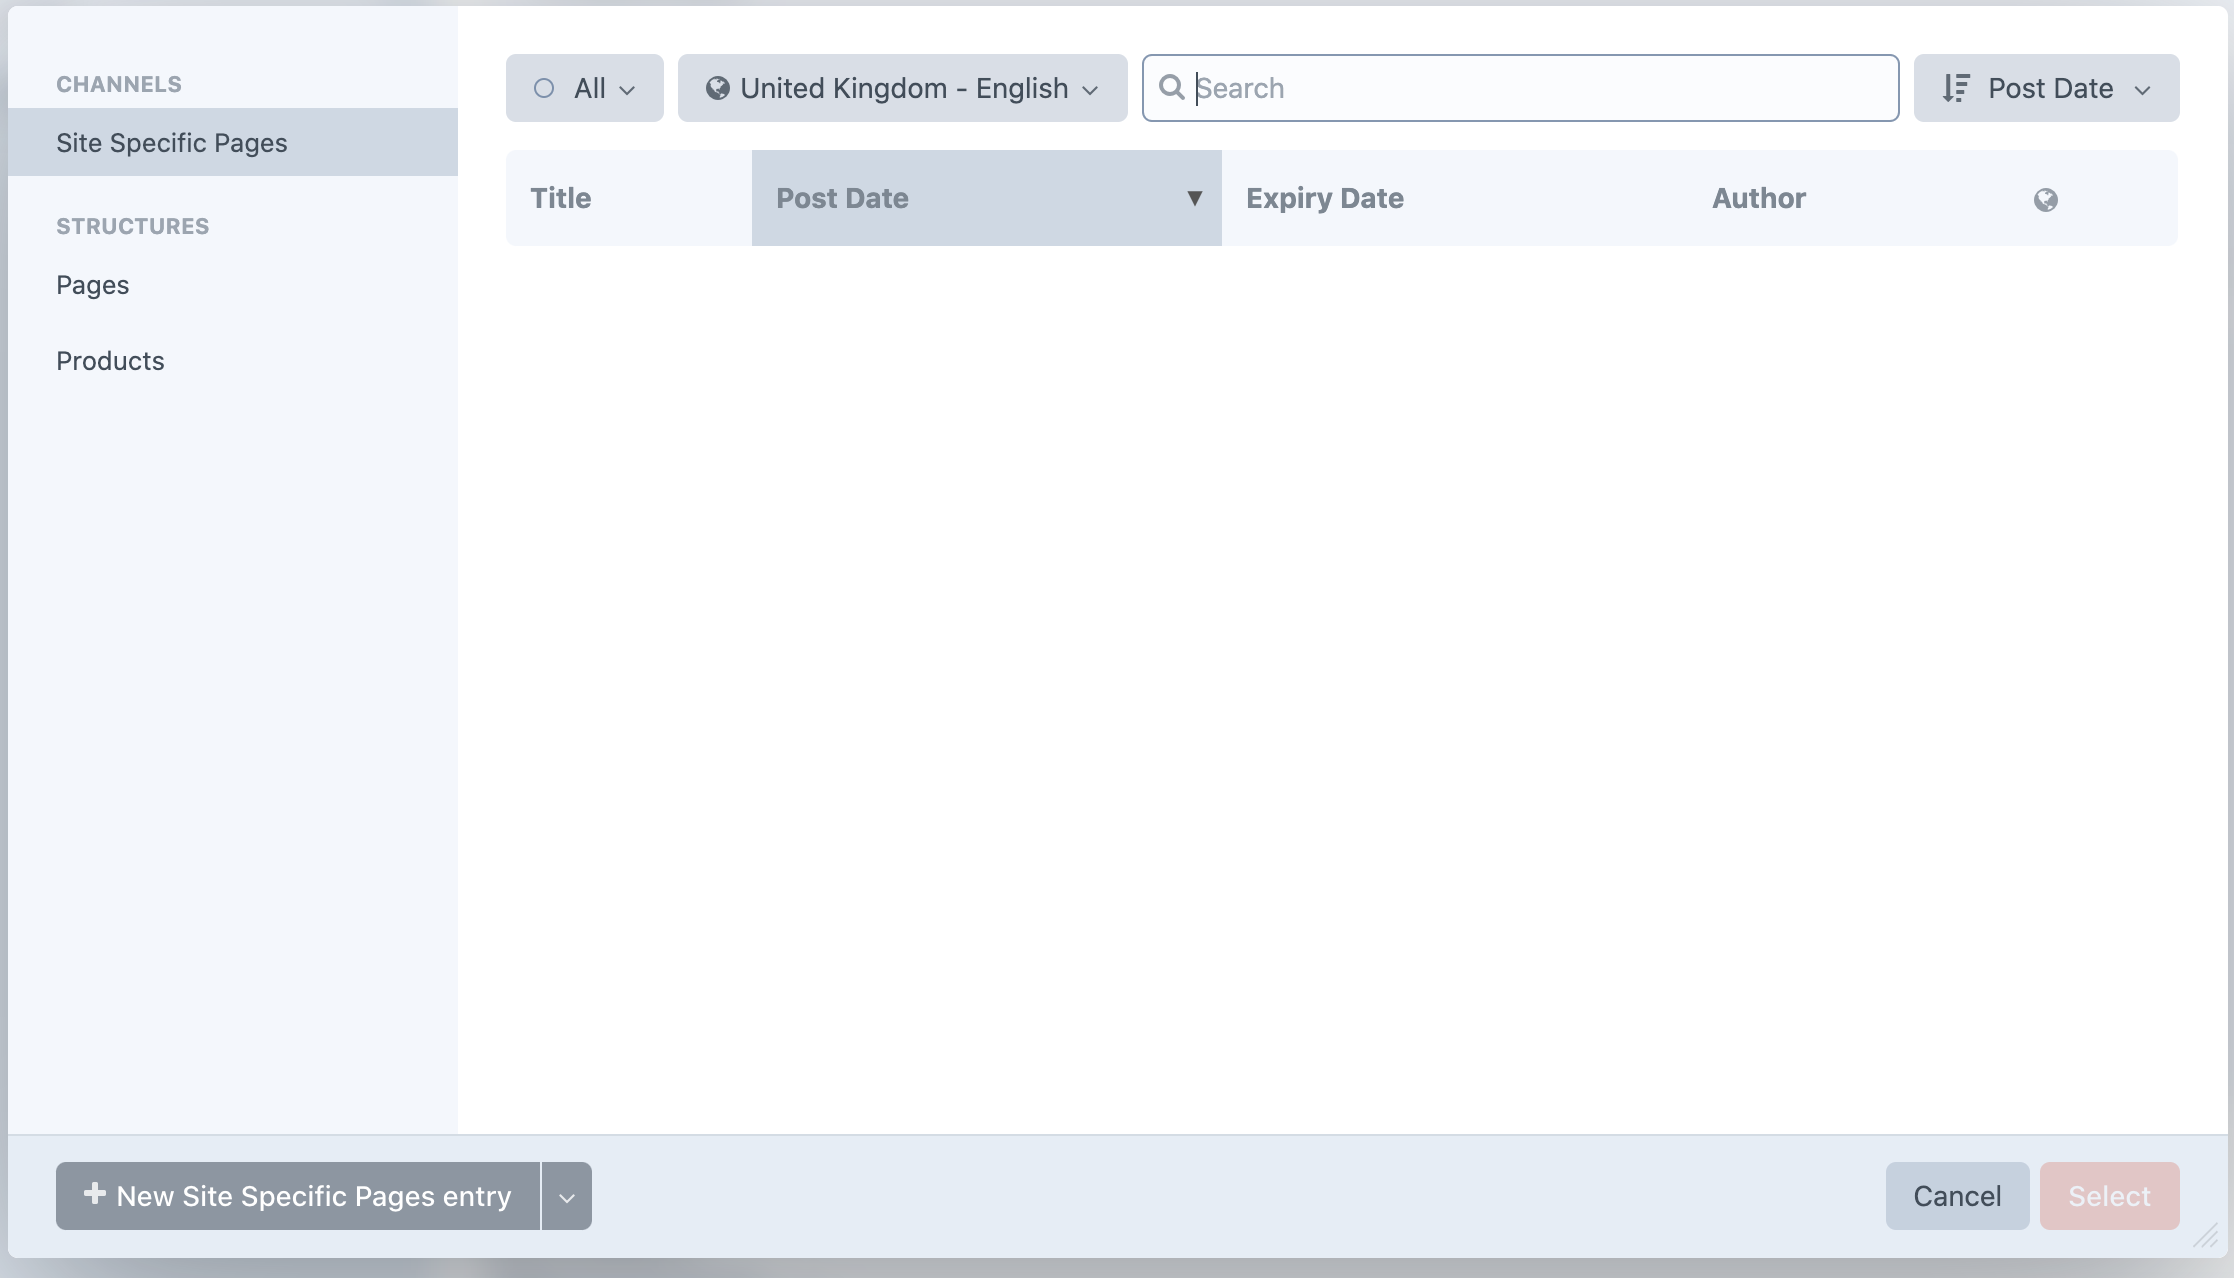Click the Search input field
Screen dimensions: 2234x1278
(1520, 88)
